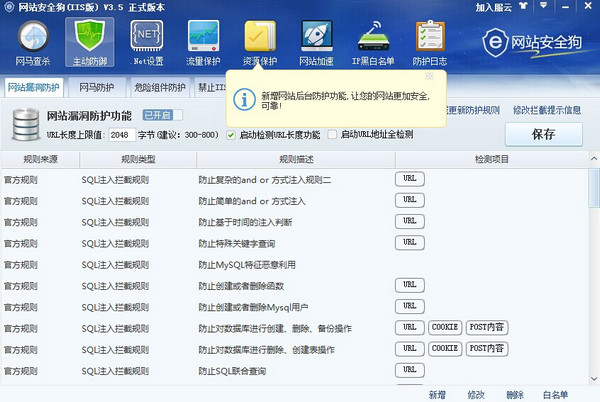
Task: Open IP黑白名单 router icon
Action: click(x=373, y=43)
